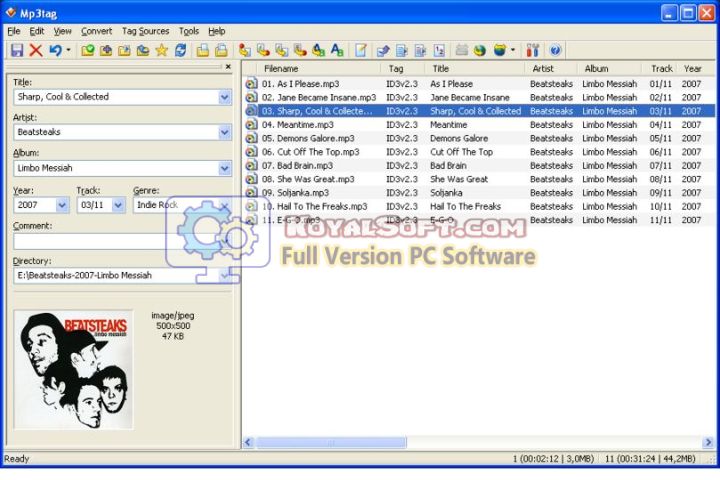720x480 pixels.
Task: Click the horizontal scrollbar thumb
Action: pyautogui.click(x=331, y=442)
